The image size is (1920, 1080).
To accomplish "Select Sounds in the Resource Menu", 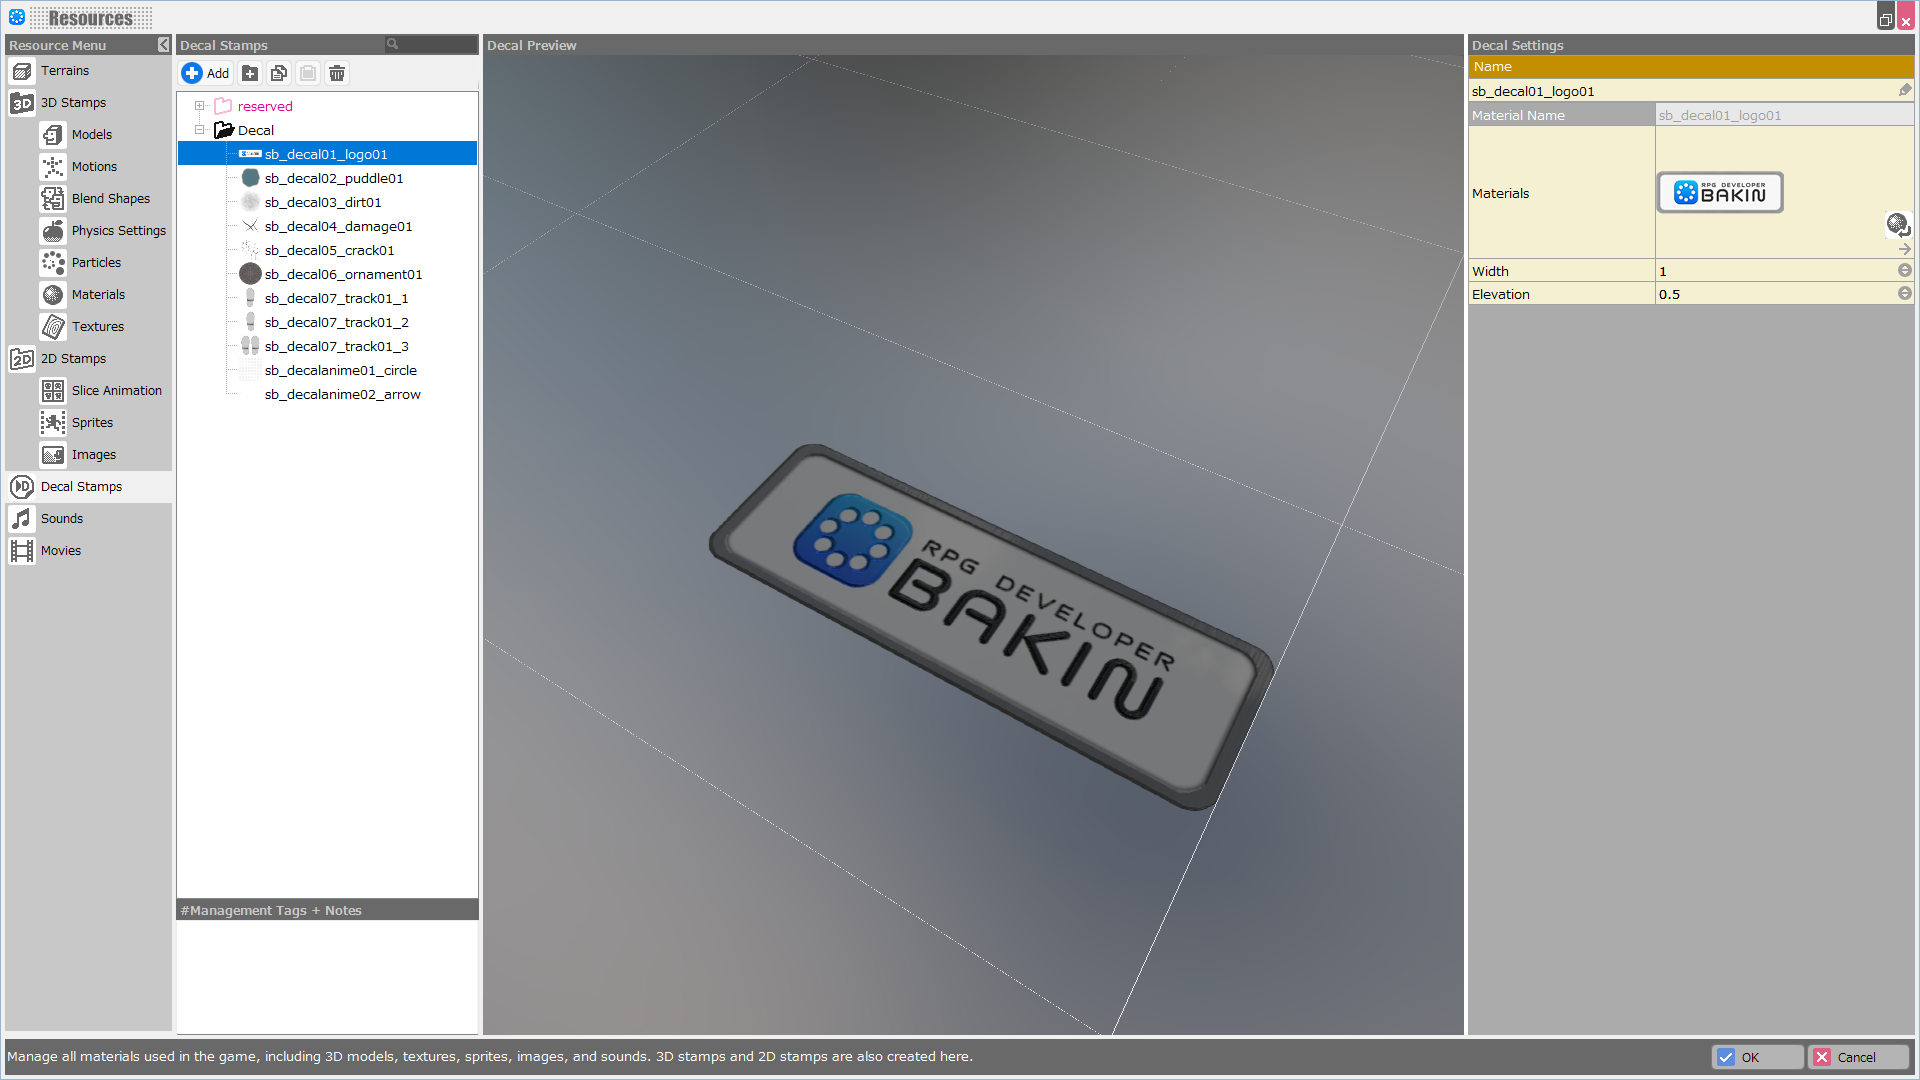I will 62,518.
